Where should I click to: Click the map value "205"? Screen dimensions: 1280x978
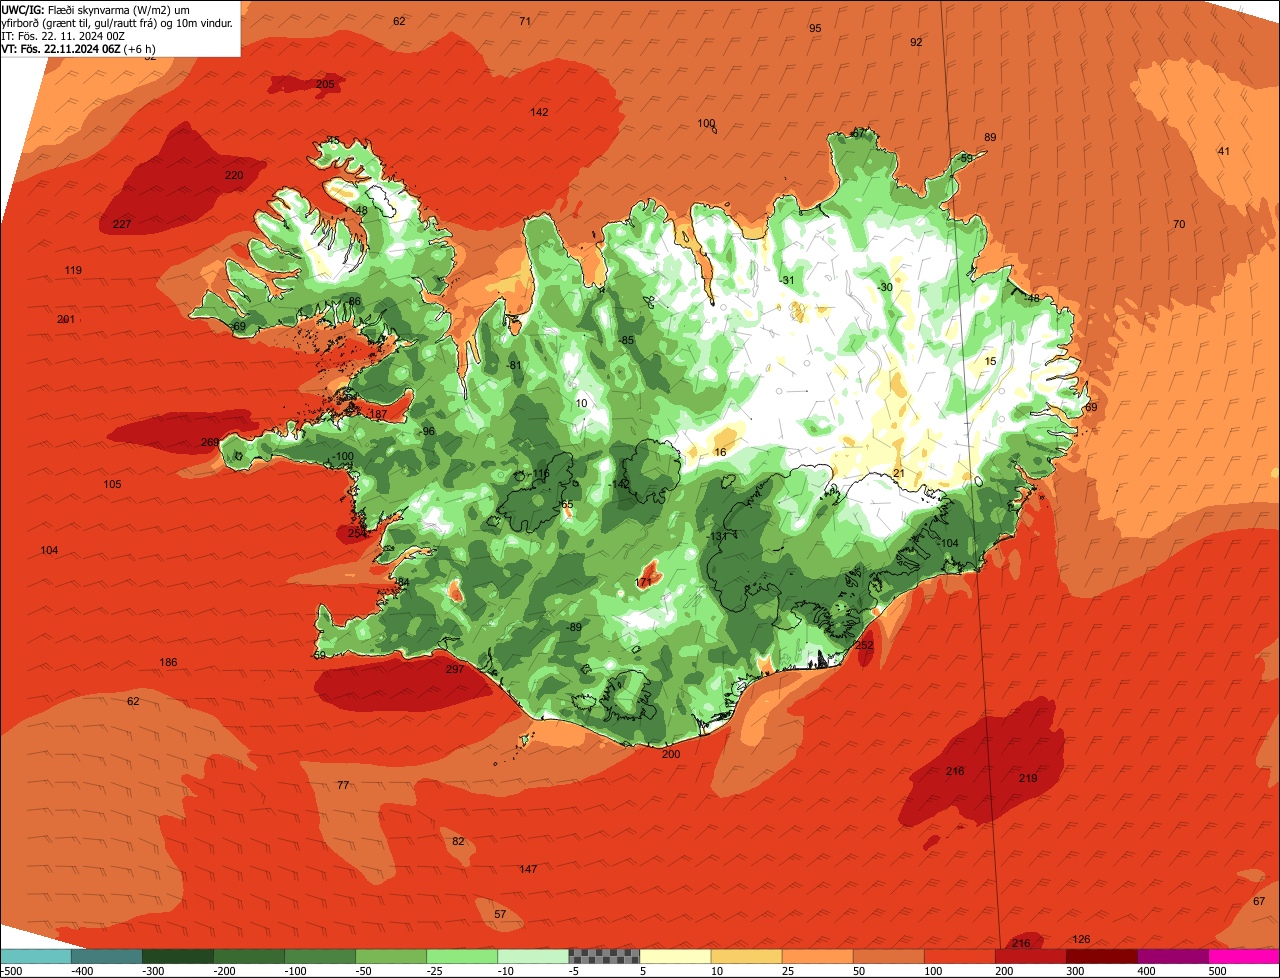325,84
